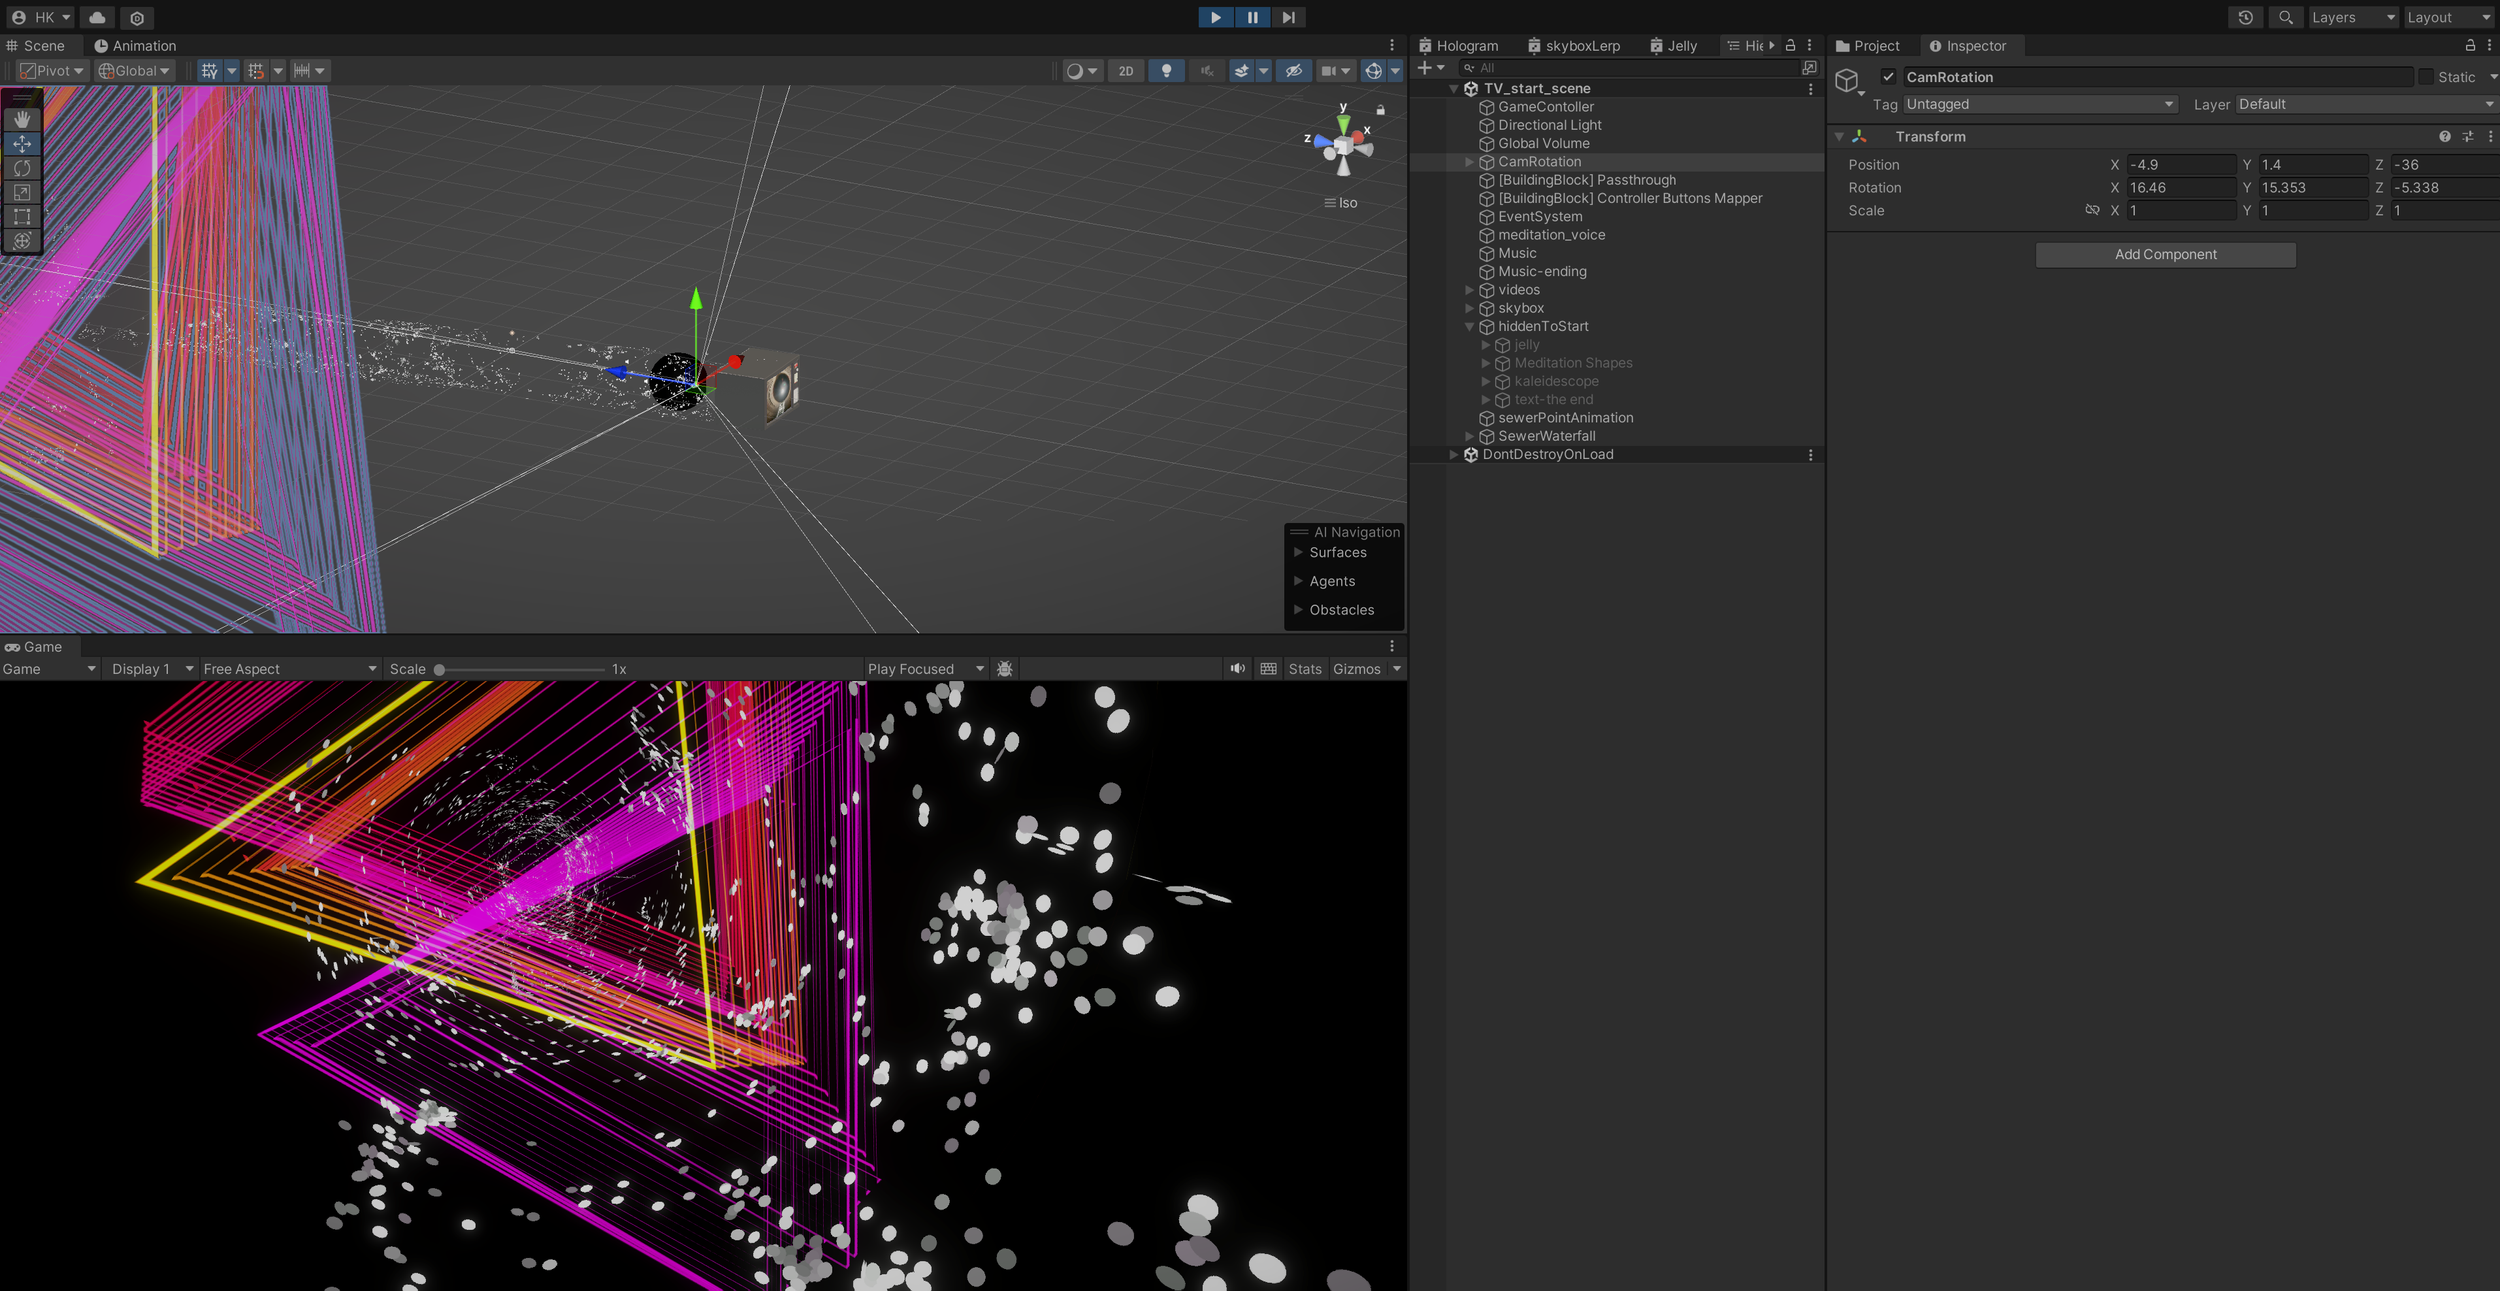Click the Play button

(x=1215, y=17)
